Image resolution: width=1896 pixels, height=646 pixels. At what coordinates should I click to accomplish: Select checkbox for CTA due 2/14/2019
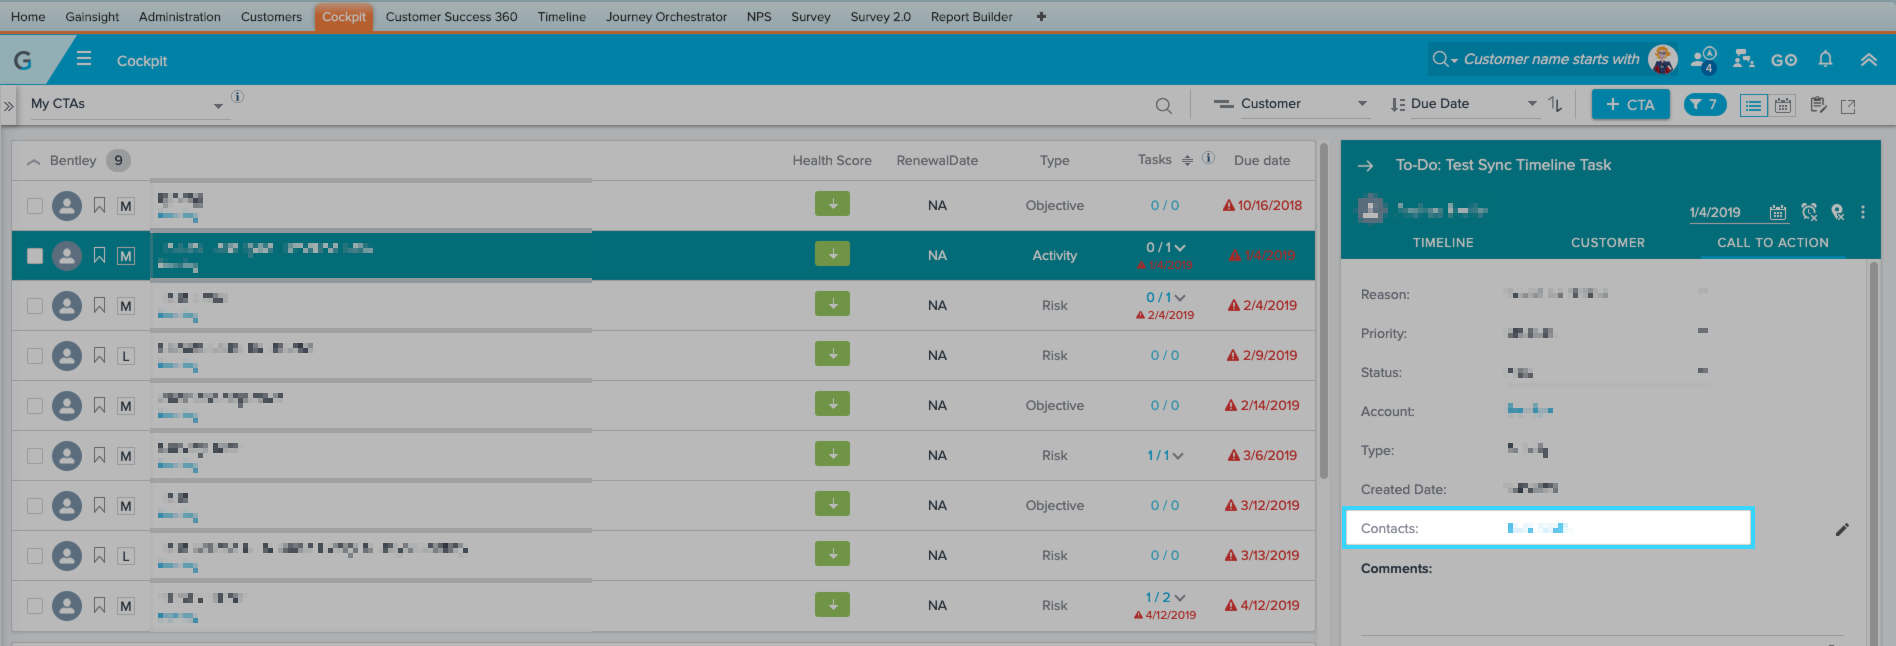35,406
